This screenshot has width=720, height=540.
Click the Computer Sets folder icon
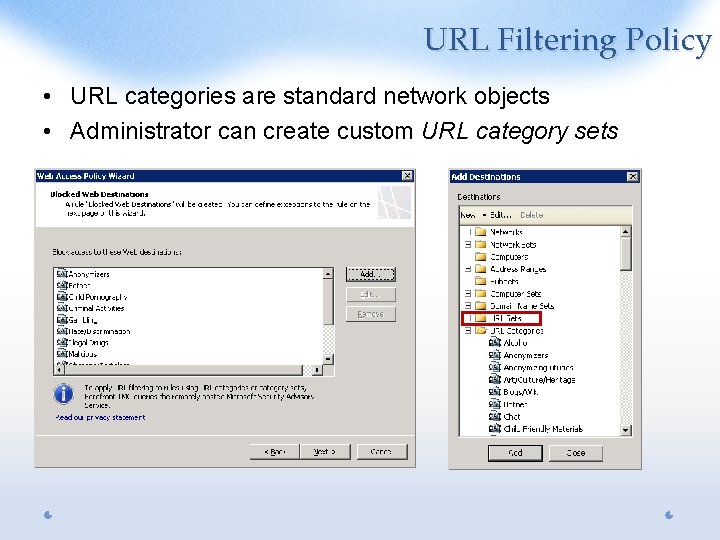(481, 293)
